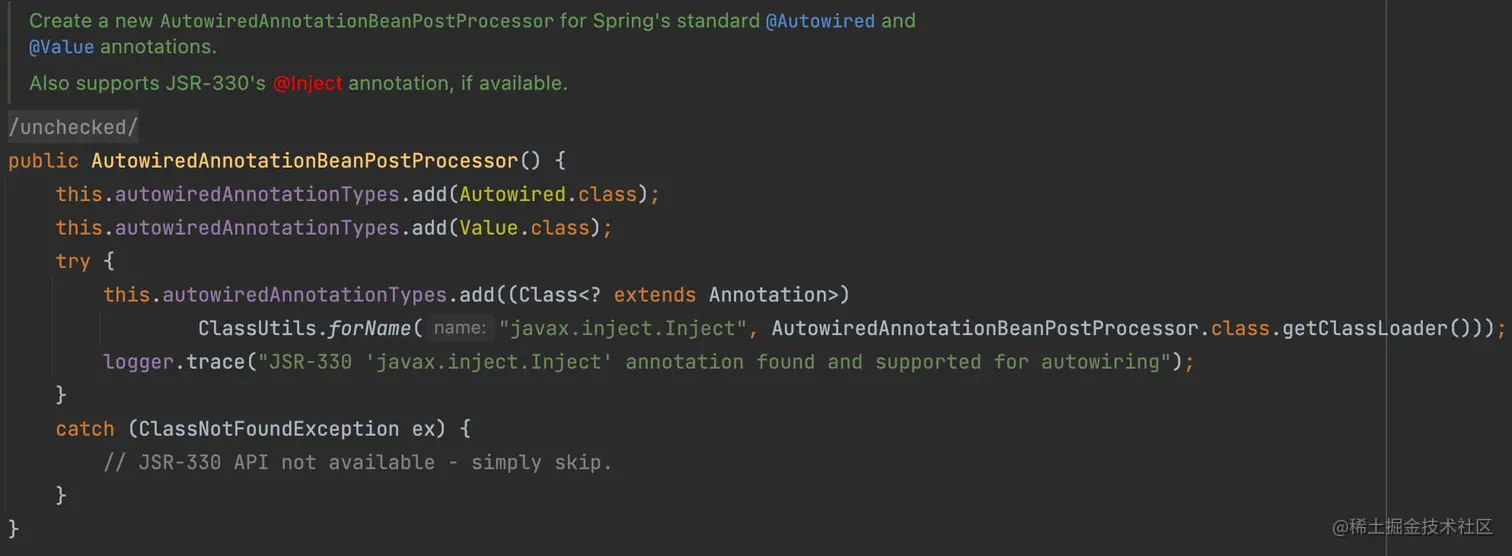Click ClassNotFoundException in catch clause

(269, 428)
